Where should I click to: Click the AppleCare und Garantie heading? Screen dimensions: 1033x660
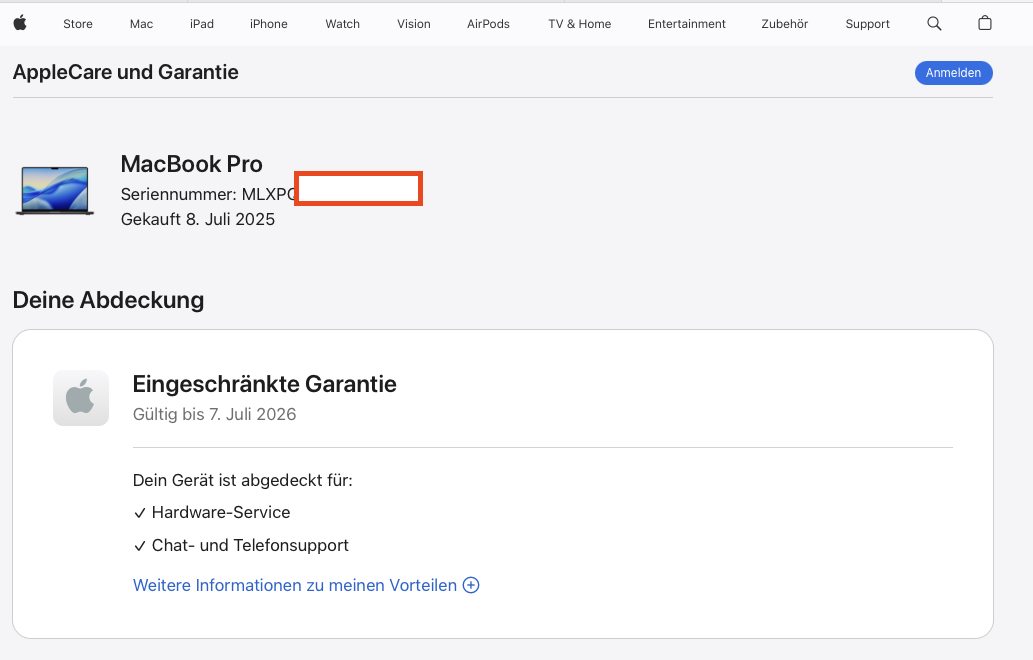(x=126, y=72)
